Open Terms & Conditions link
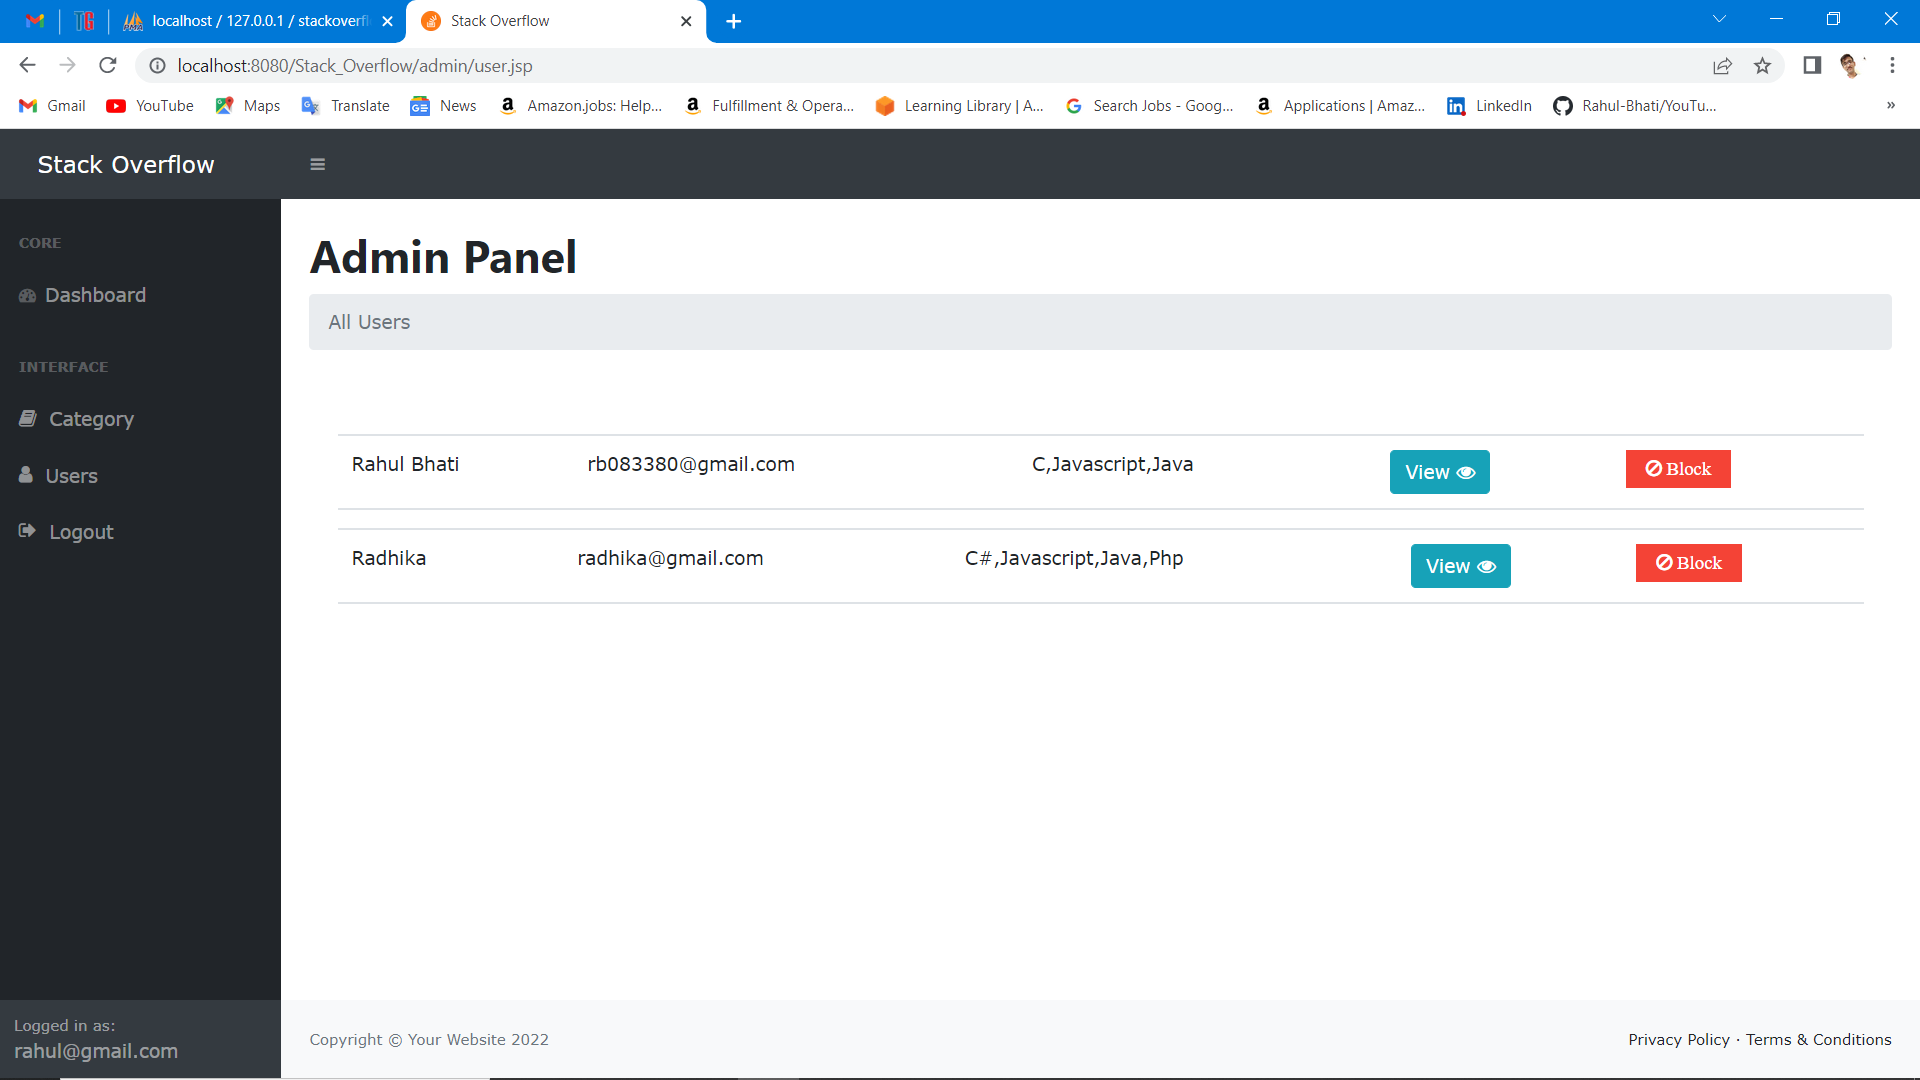Viewport: 1920px width, 1080px height. [1818, 1040]
